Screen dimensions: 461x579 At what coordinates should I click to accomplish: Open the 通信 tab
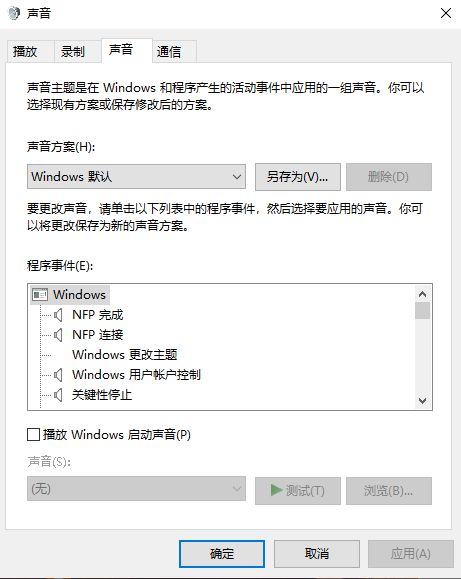169,51
